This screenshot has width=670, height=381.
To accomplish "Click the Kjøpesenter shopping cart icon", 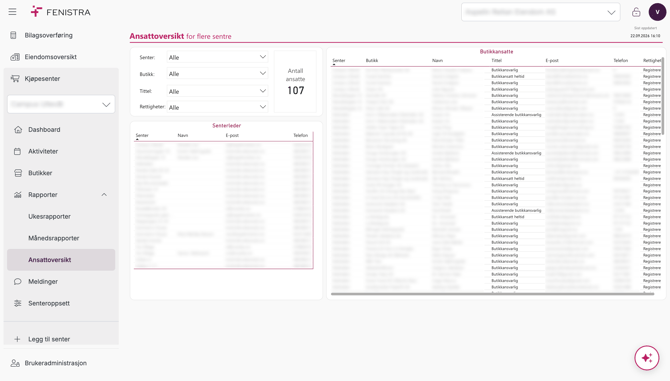I will tap(15, 79).
